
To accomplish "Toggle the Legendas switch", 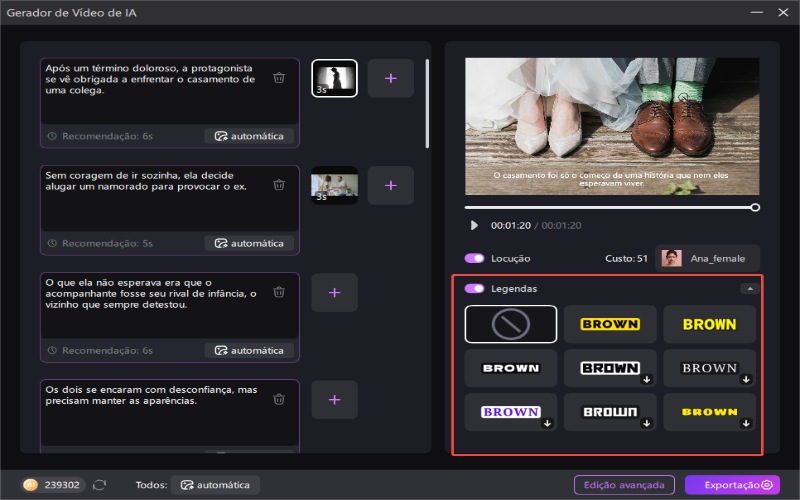I will coord(474,288).
